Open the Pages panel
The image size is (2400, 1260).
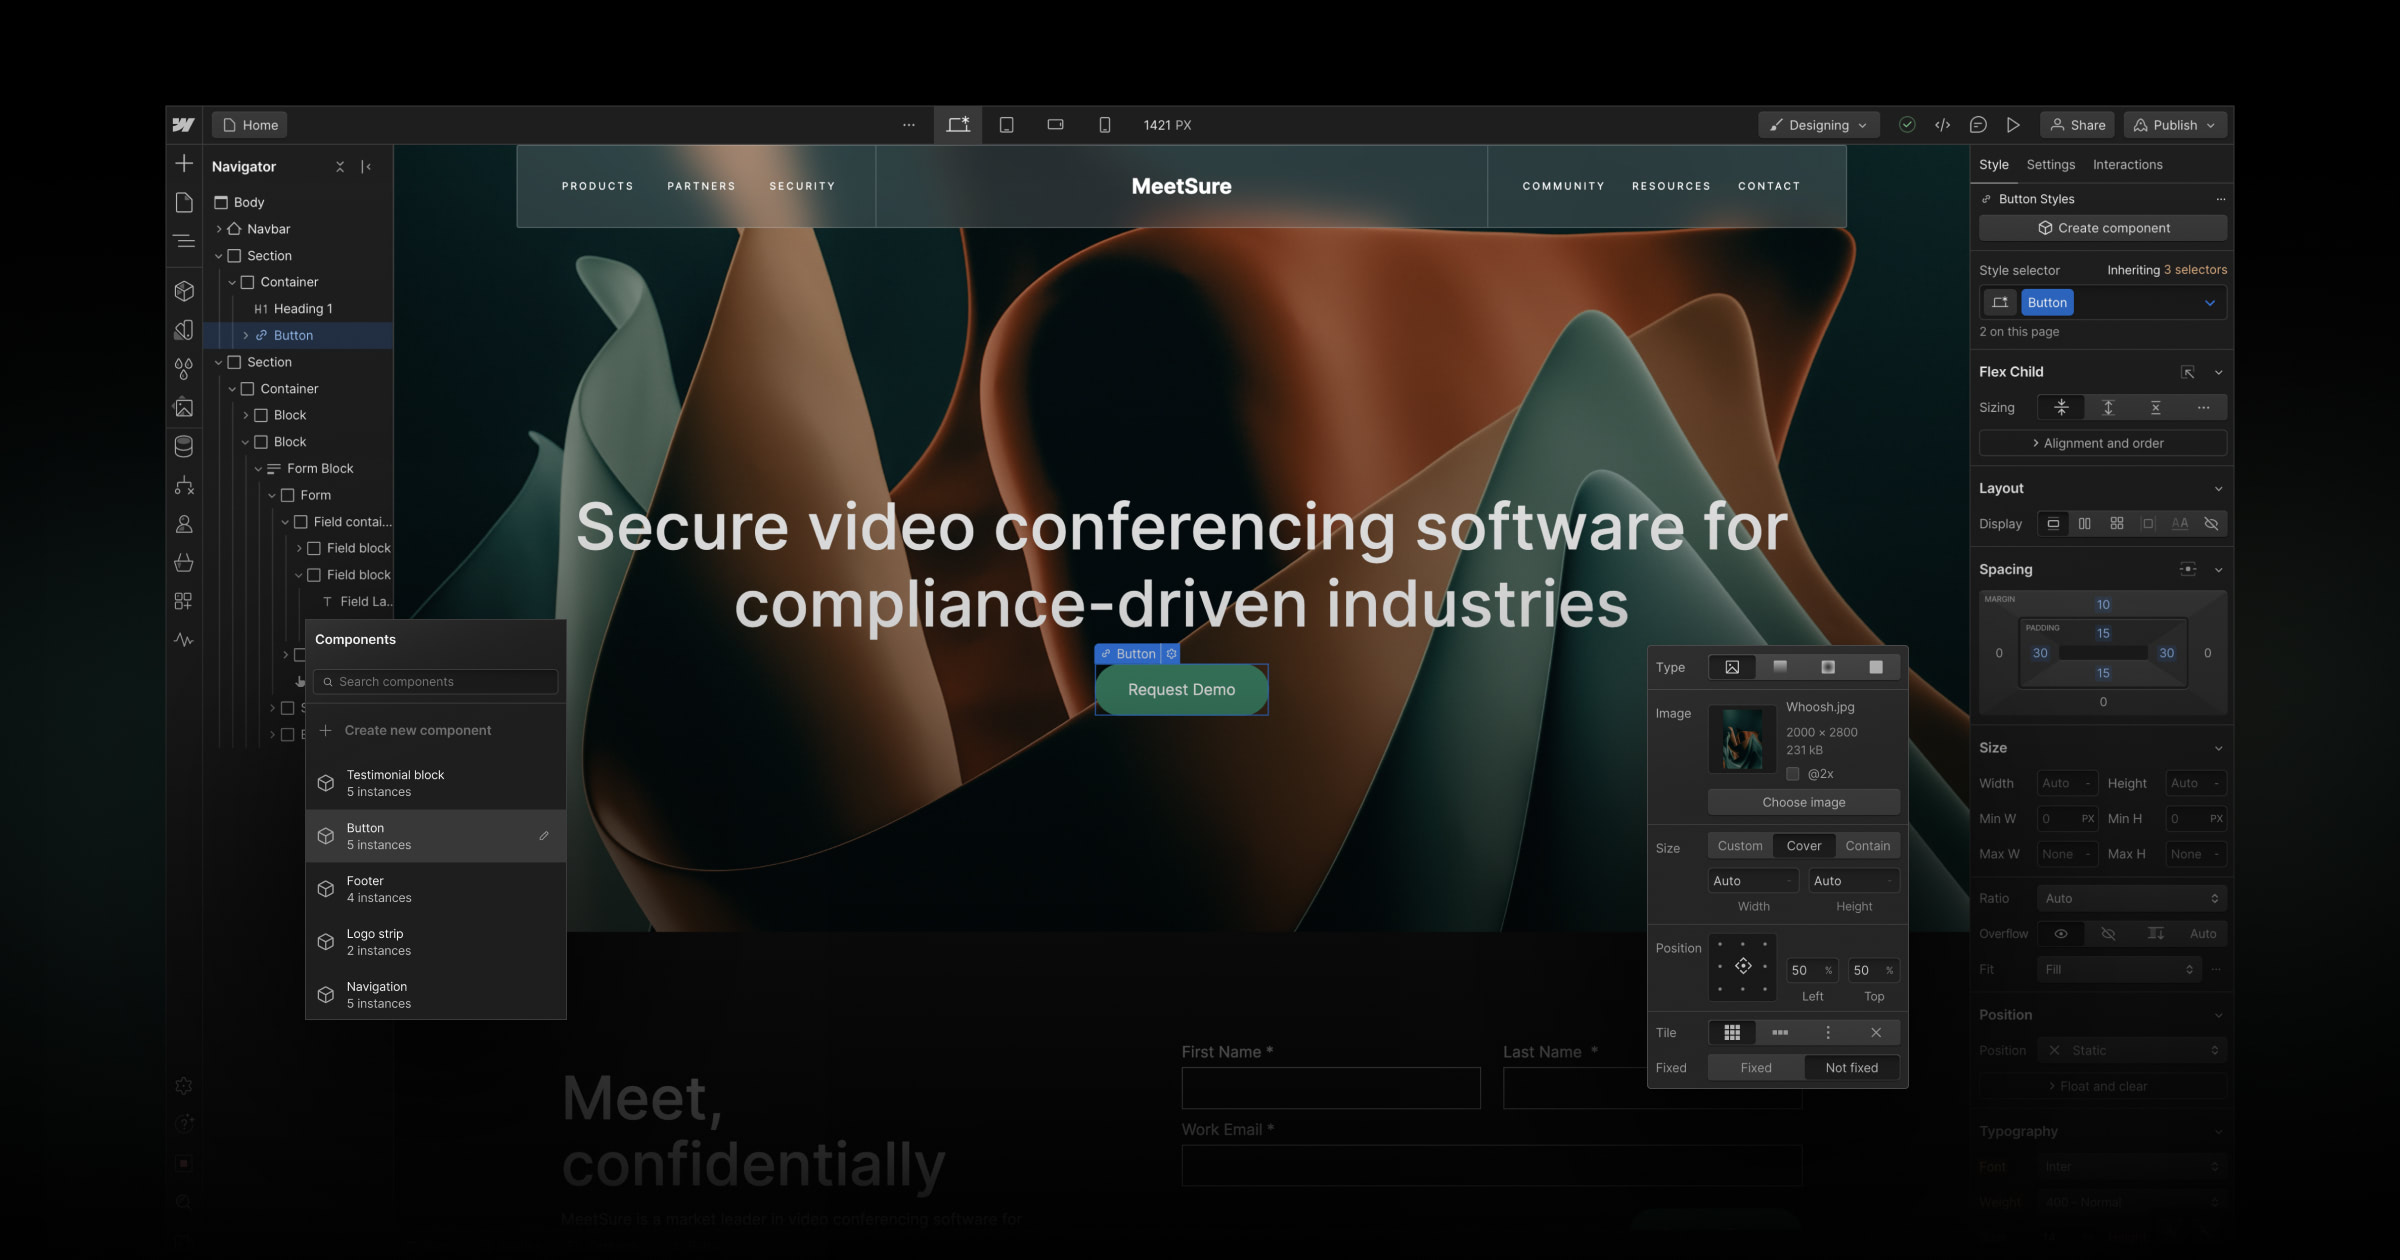(184, 201)
